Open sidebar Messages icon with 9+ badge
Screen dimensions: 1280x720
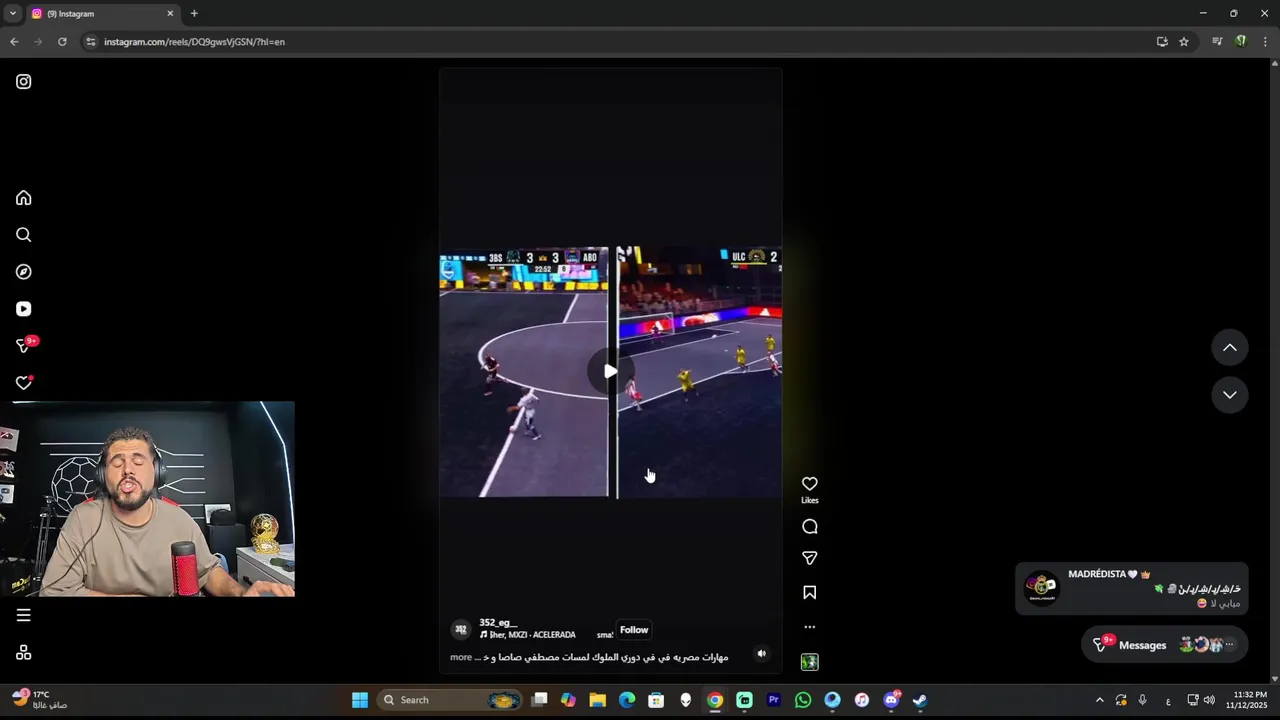pos(24,346)
